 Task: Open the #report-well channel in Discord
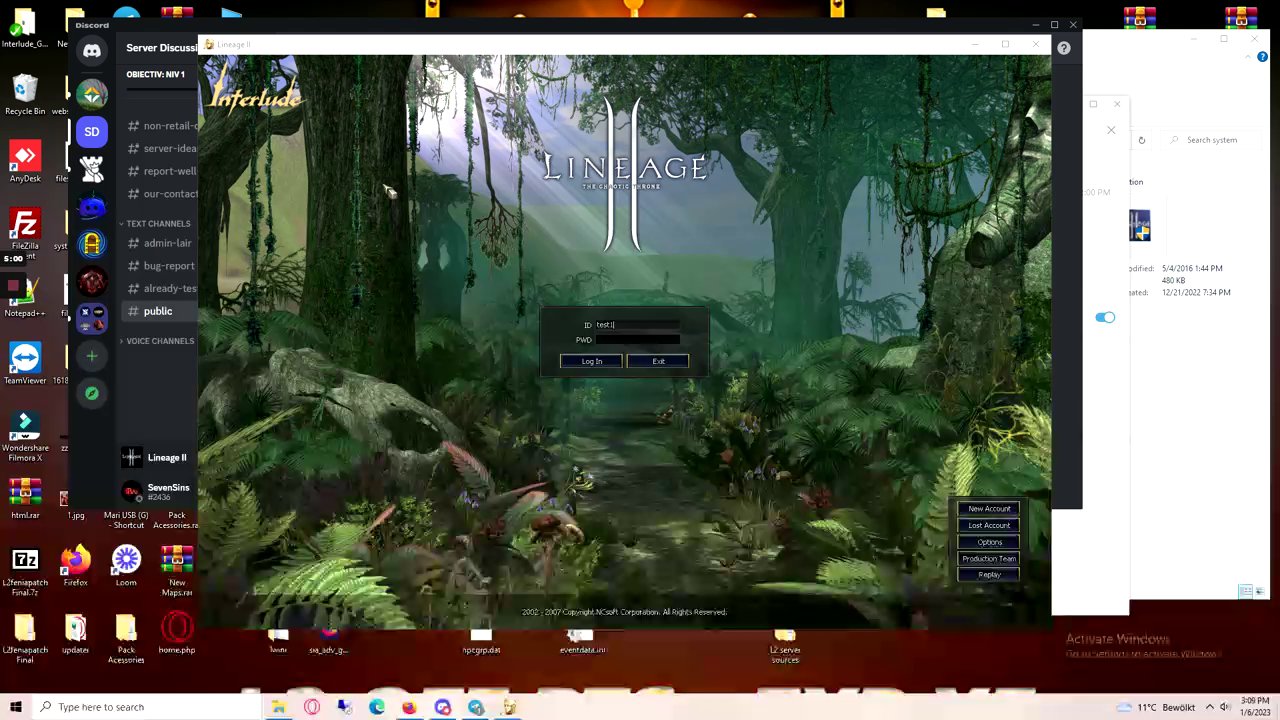coord(162,171)
